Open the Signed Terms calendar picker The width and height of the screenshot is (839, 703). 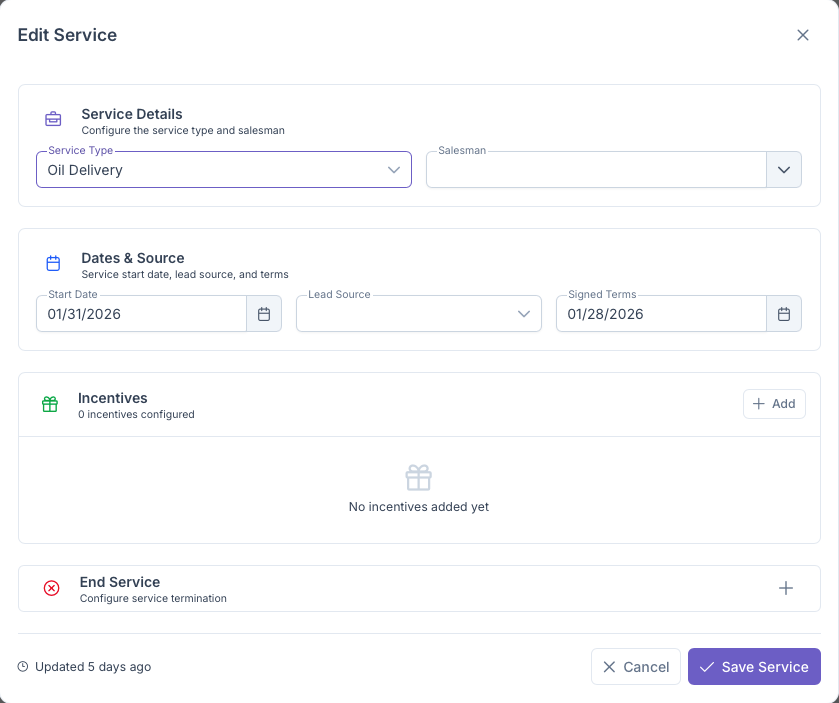(x=784, y=314)
